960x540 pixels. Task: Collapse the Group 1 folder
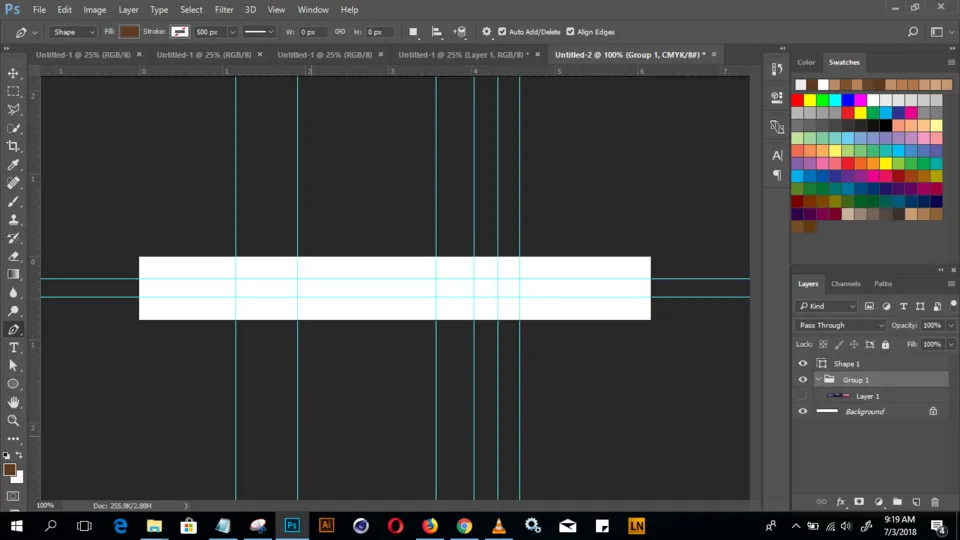click(819, 380)
